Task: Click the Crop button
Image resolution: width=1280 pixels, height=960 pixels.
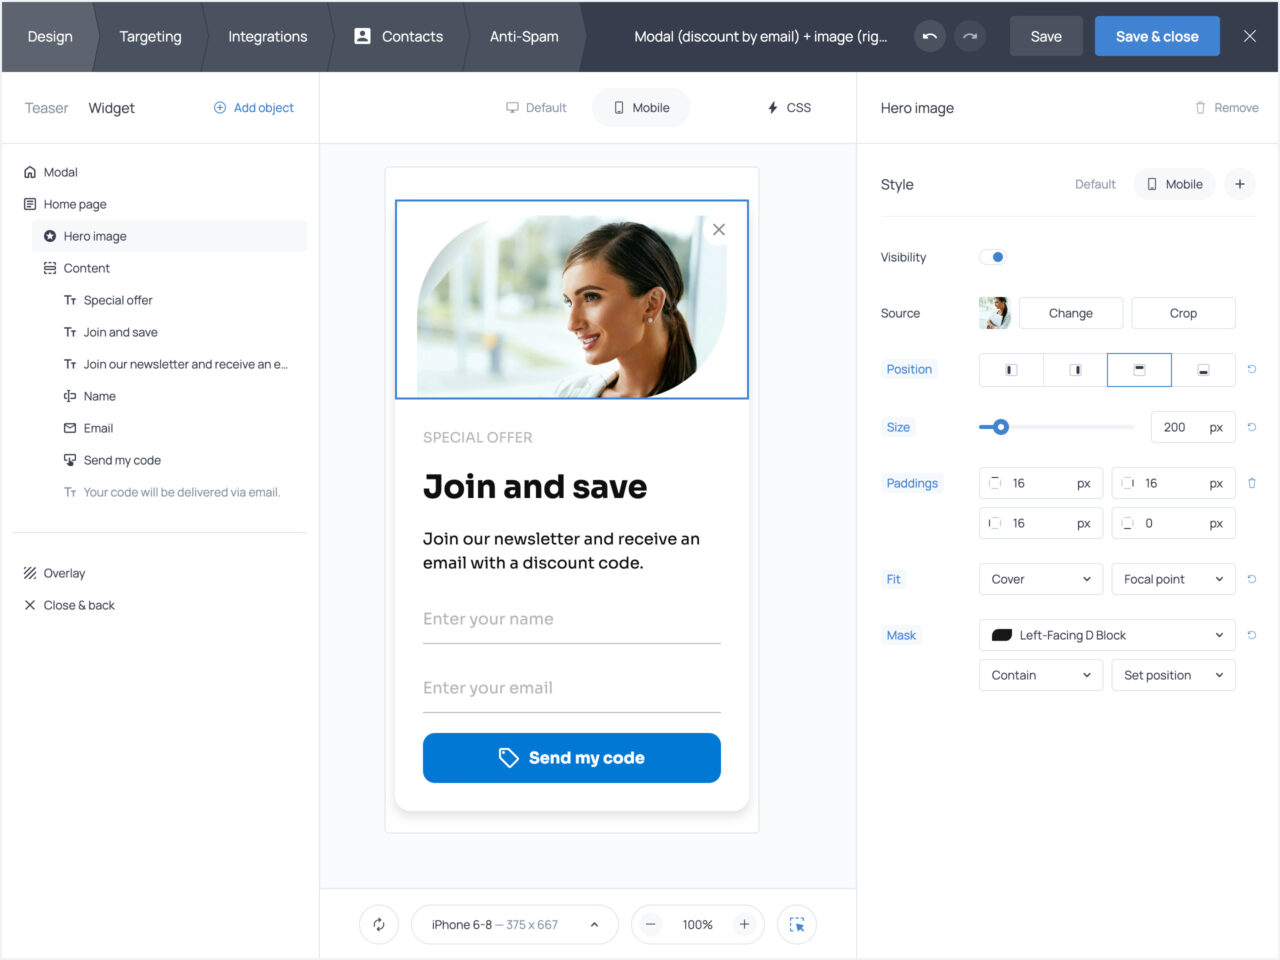Action: [x=1183, y=313]
